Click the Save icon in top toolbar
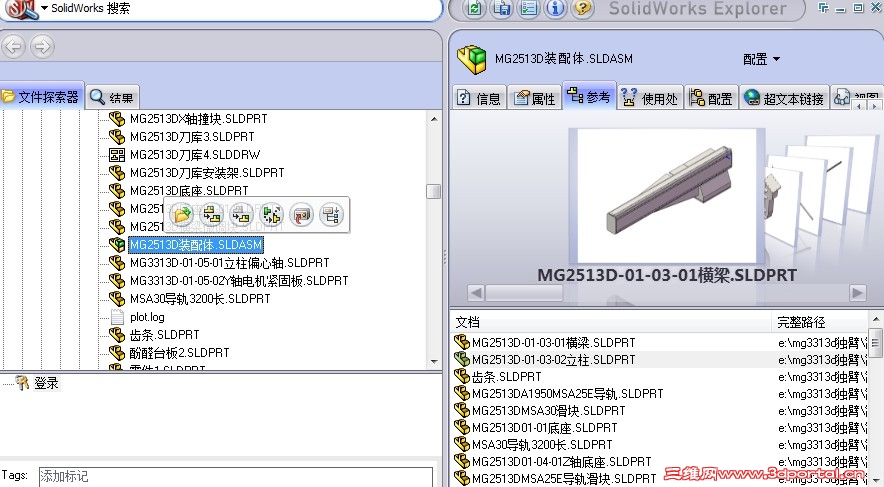The image size is (884, 487). click(501, 8)
